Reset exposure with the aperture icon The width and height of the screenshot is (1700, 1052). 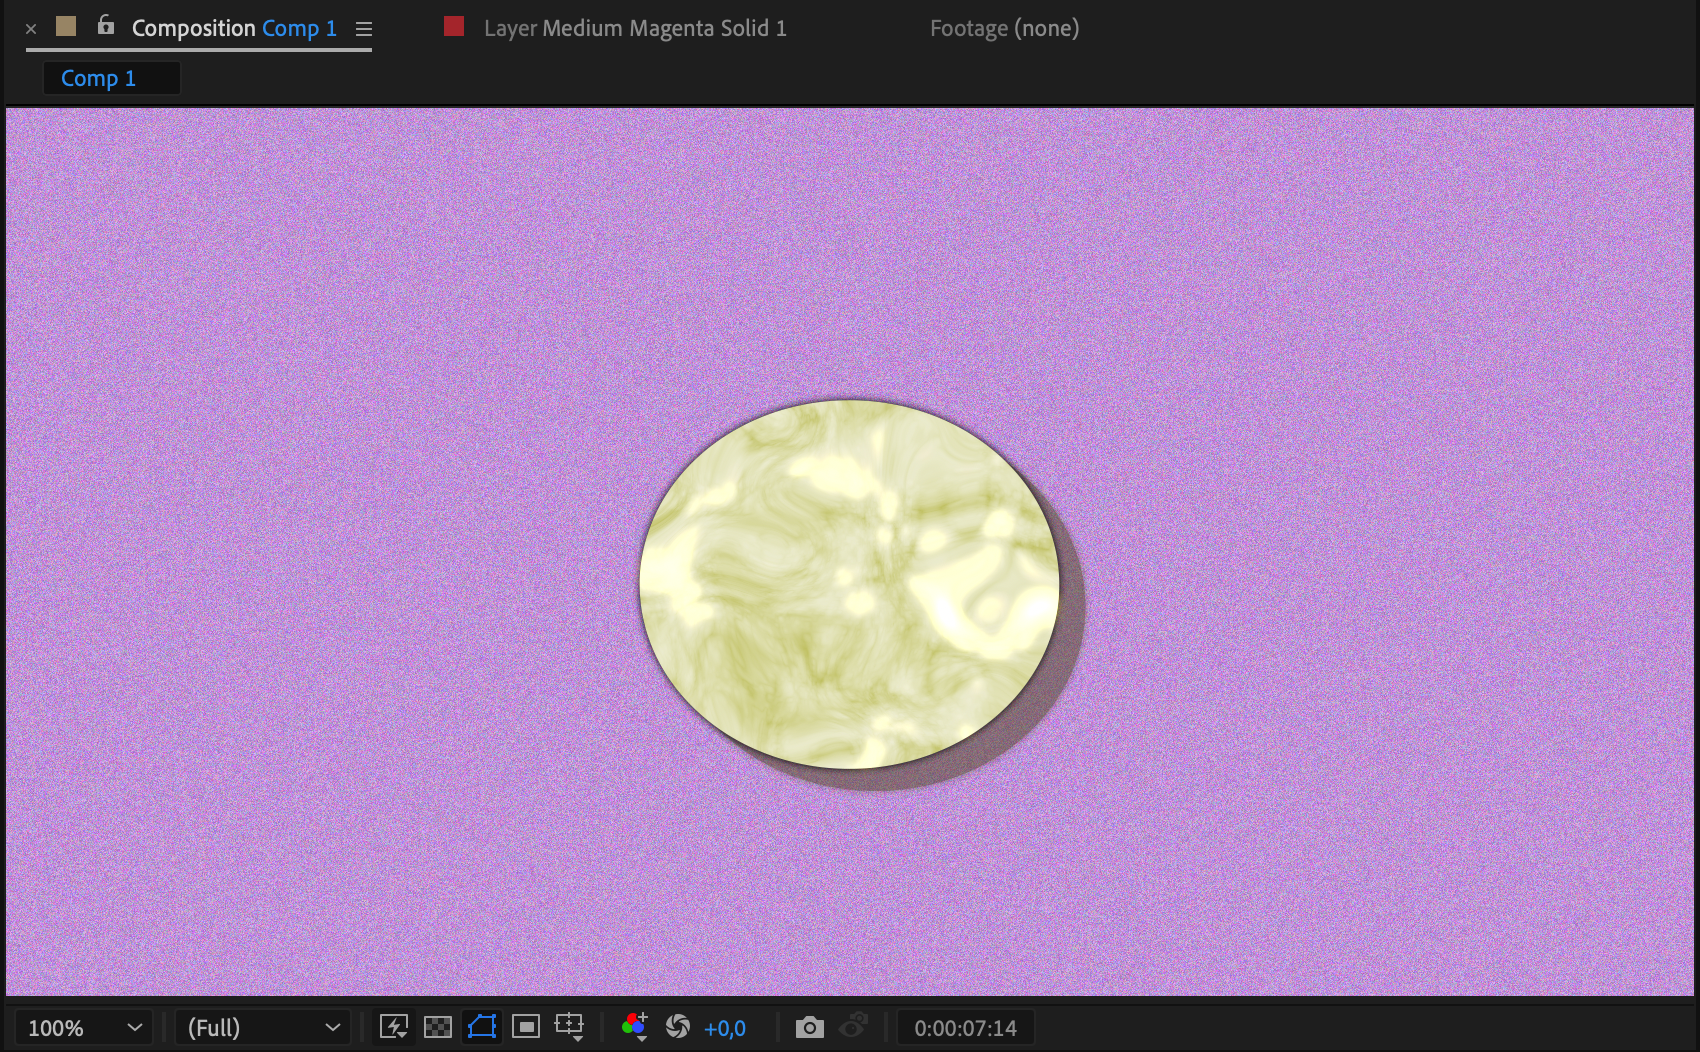[x=678, y=1027]
